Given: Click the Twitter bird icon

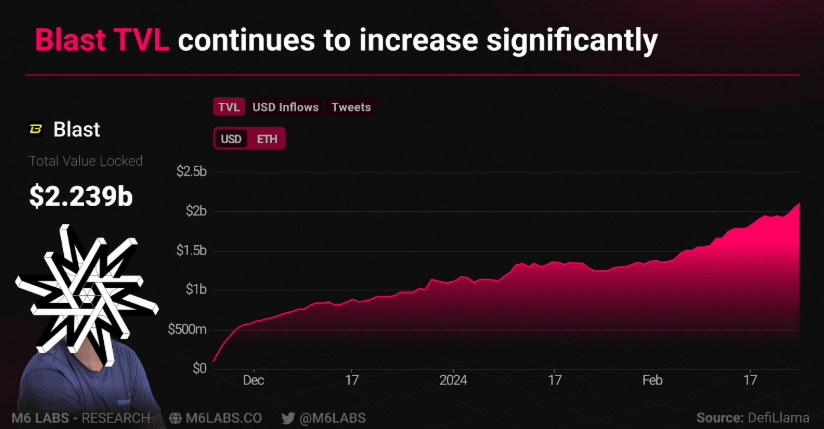Looking at the screenshot, I should [288, 416].
